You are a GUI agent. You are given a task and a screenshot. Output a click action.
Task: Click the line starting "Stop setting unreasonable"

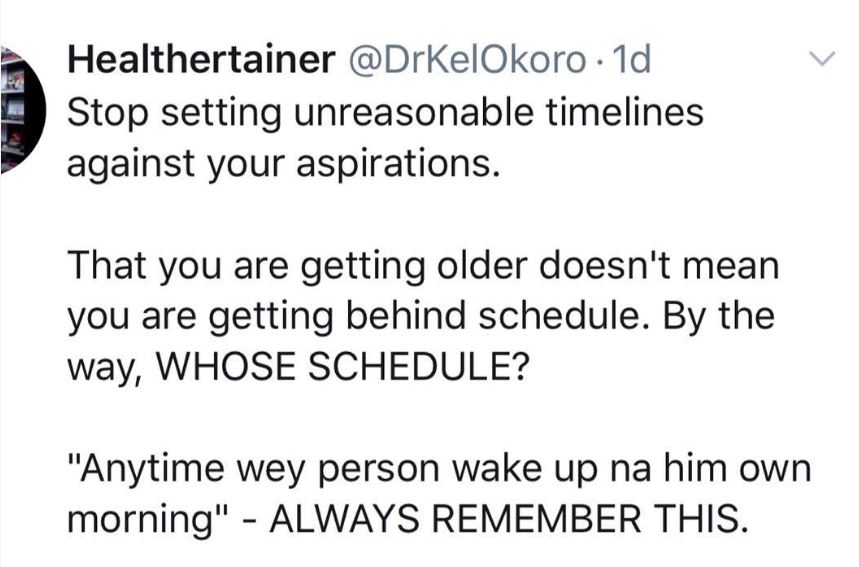pyautogui.click(x=385, y=111)
